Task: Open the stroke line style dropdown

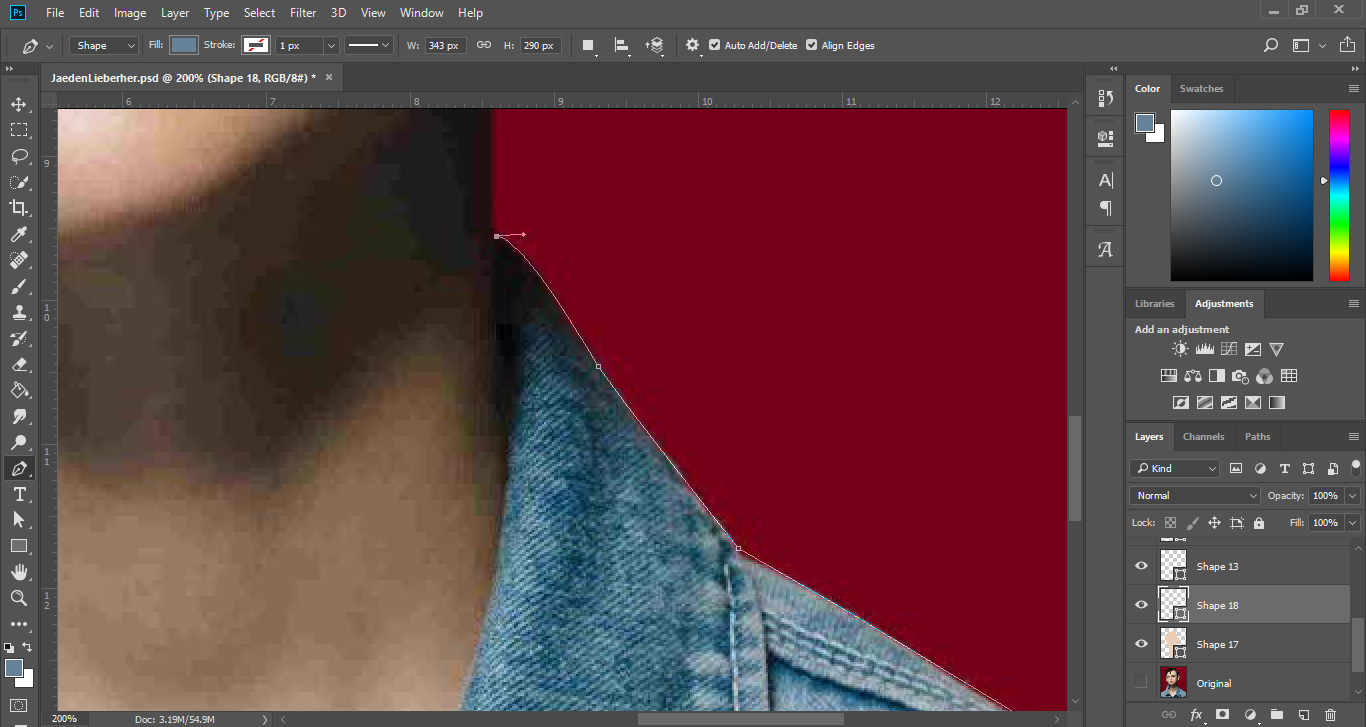Action: tap(368, 46)
